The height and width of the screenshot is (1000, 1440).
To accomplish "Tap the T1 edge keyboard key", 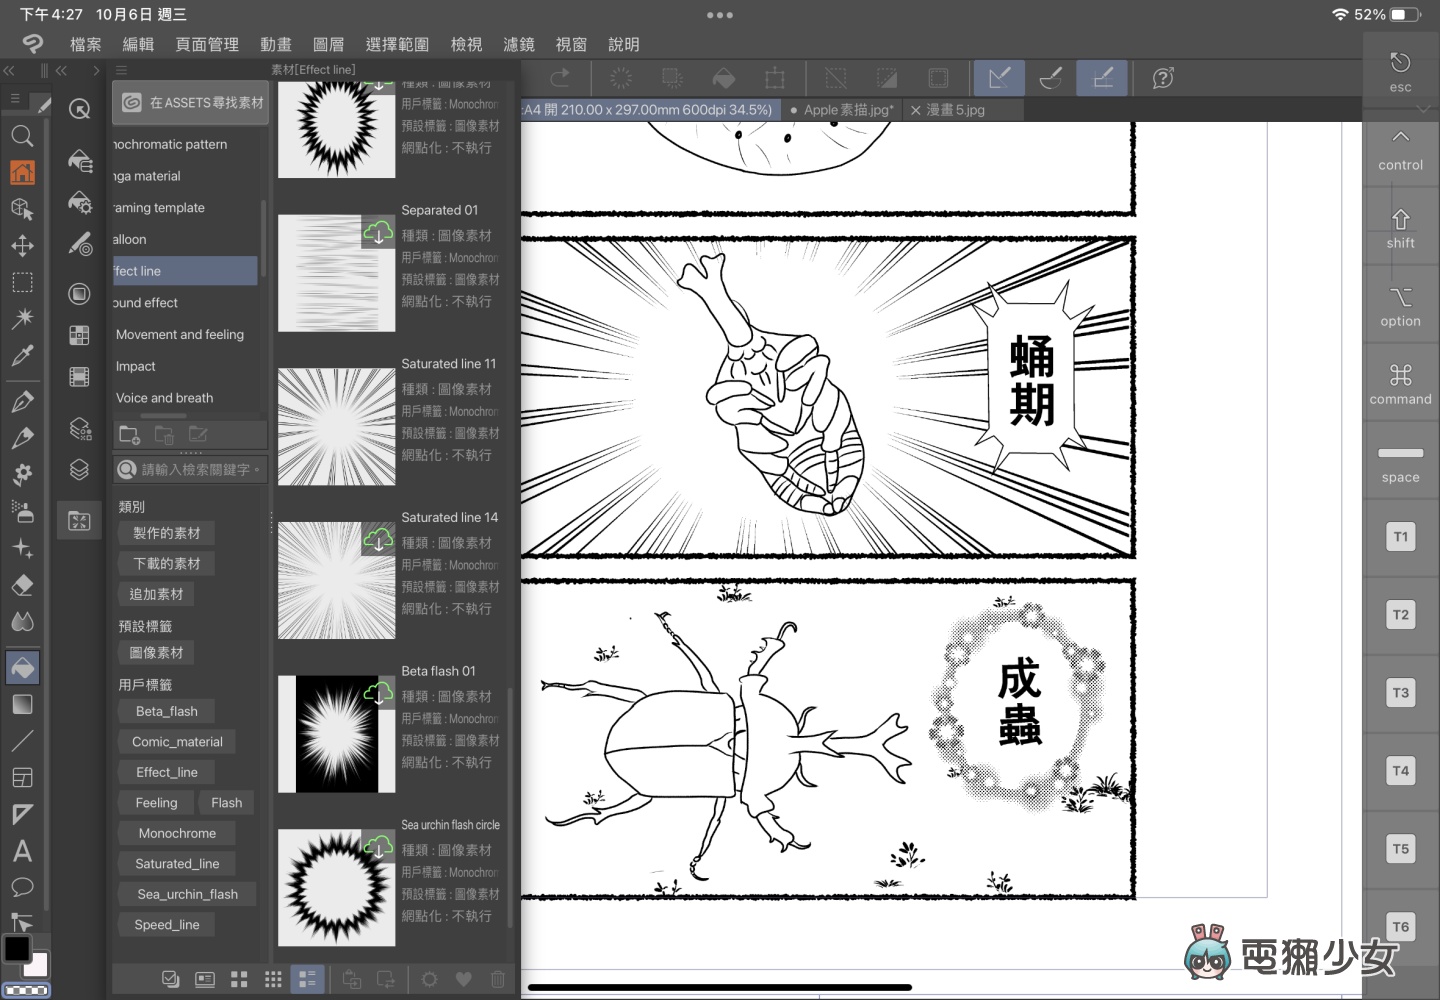I will tap(1401, 537).
